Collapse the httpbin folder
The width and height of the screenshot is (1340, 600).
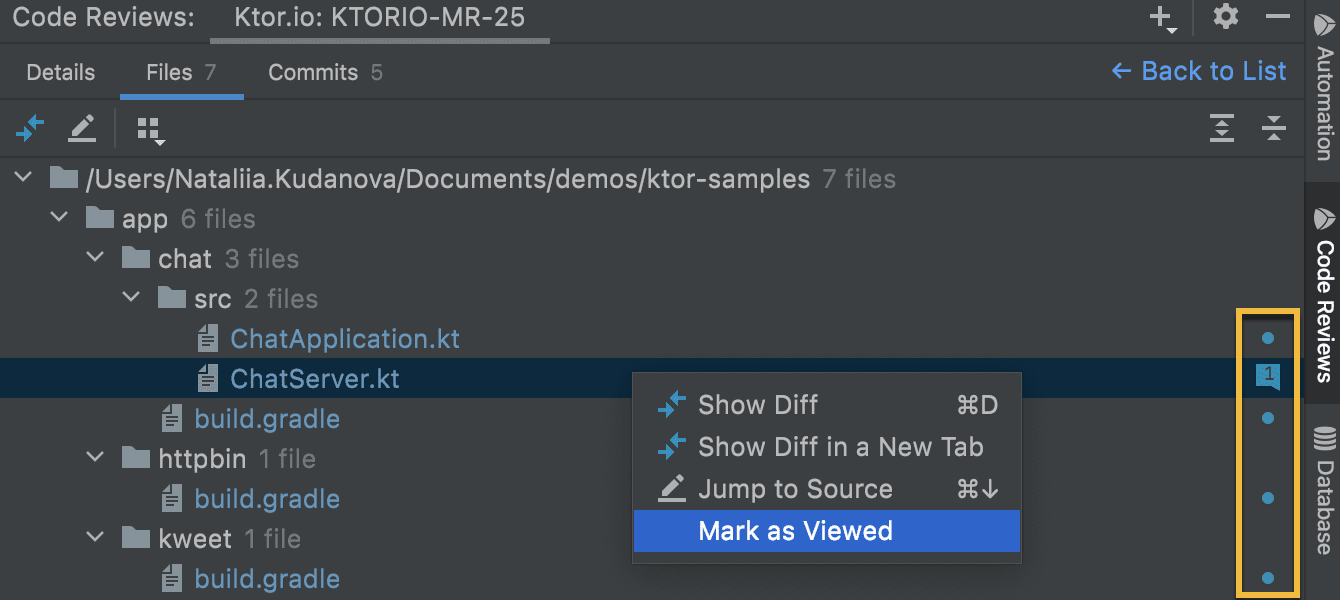95,458
